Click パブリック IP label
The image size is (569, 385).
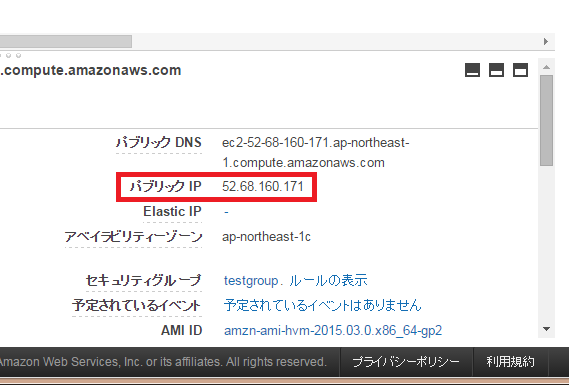[165, 187]
